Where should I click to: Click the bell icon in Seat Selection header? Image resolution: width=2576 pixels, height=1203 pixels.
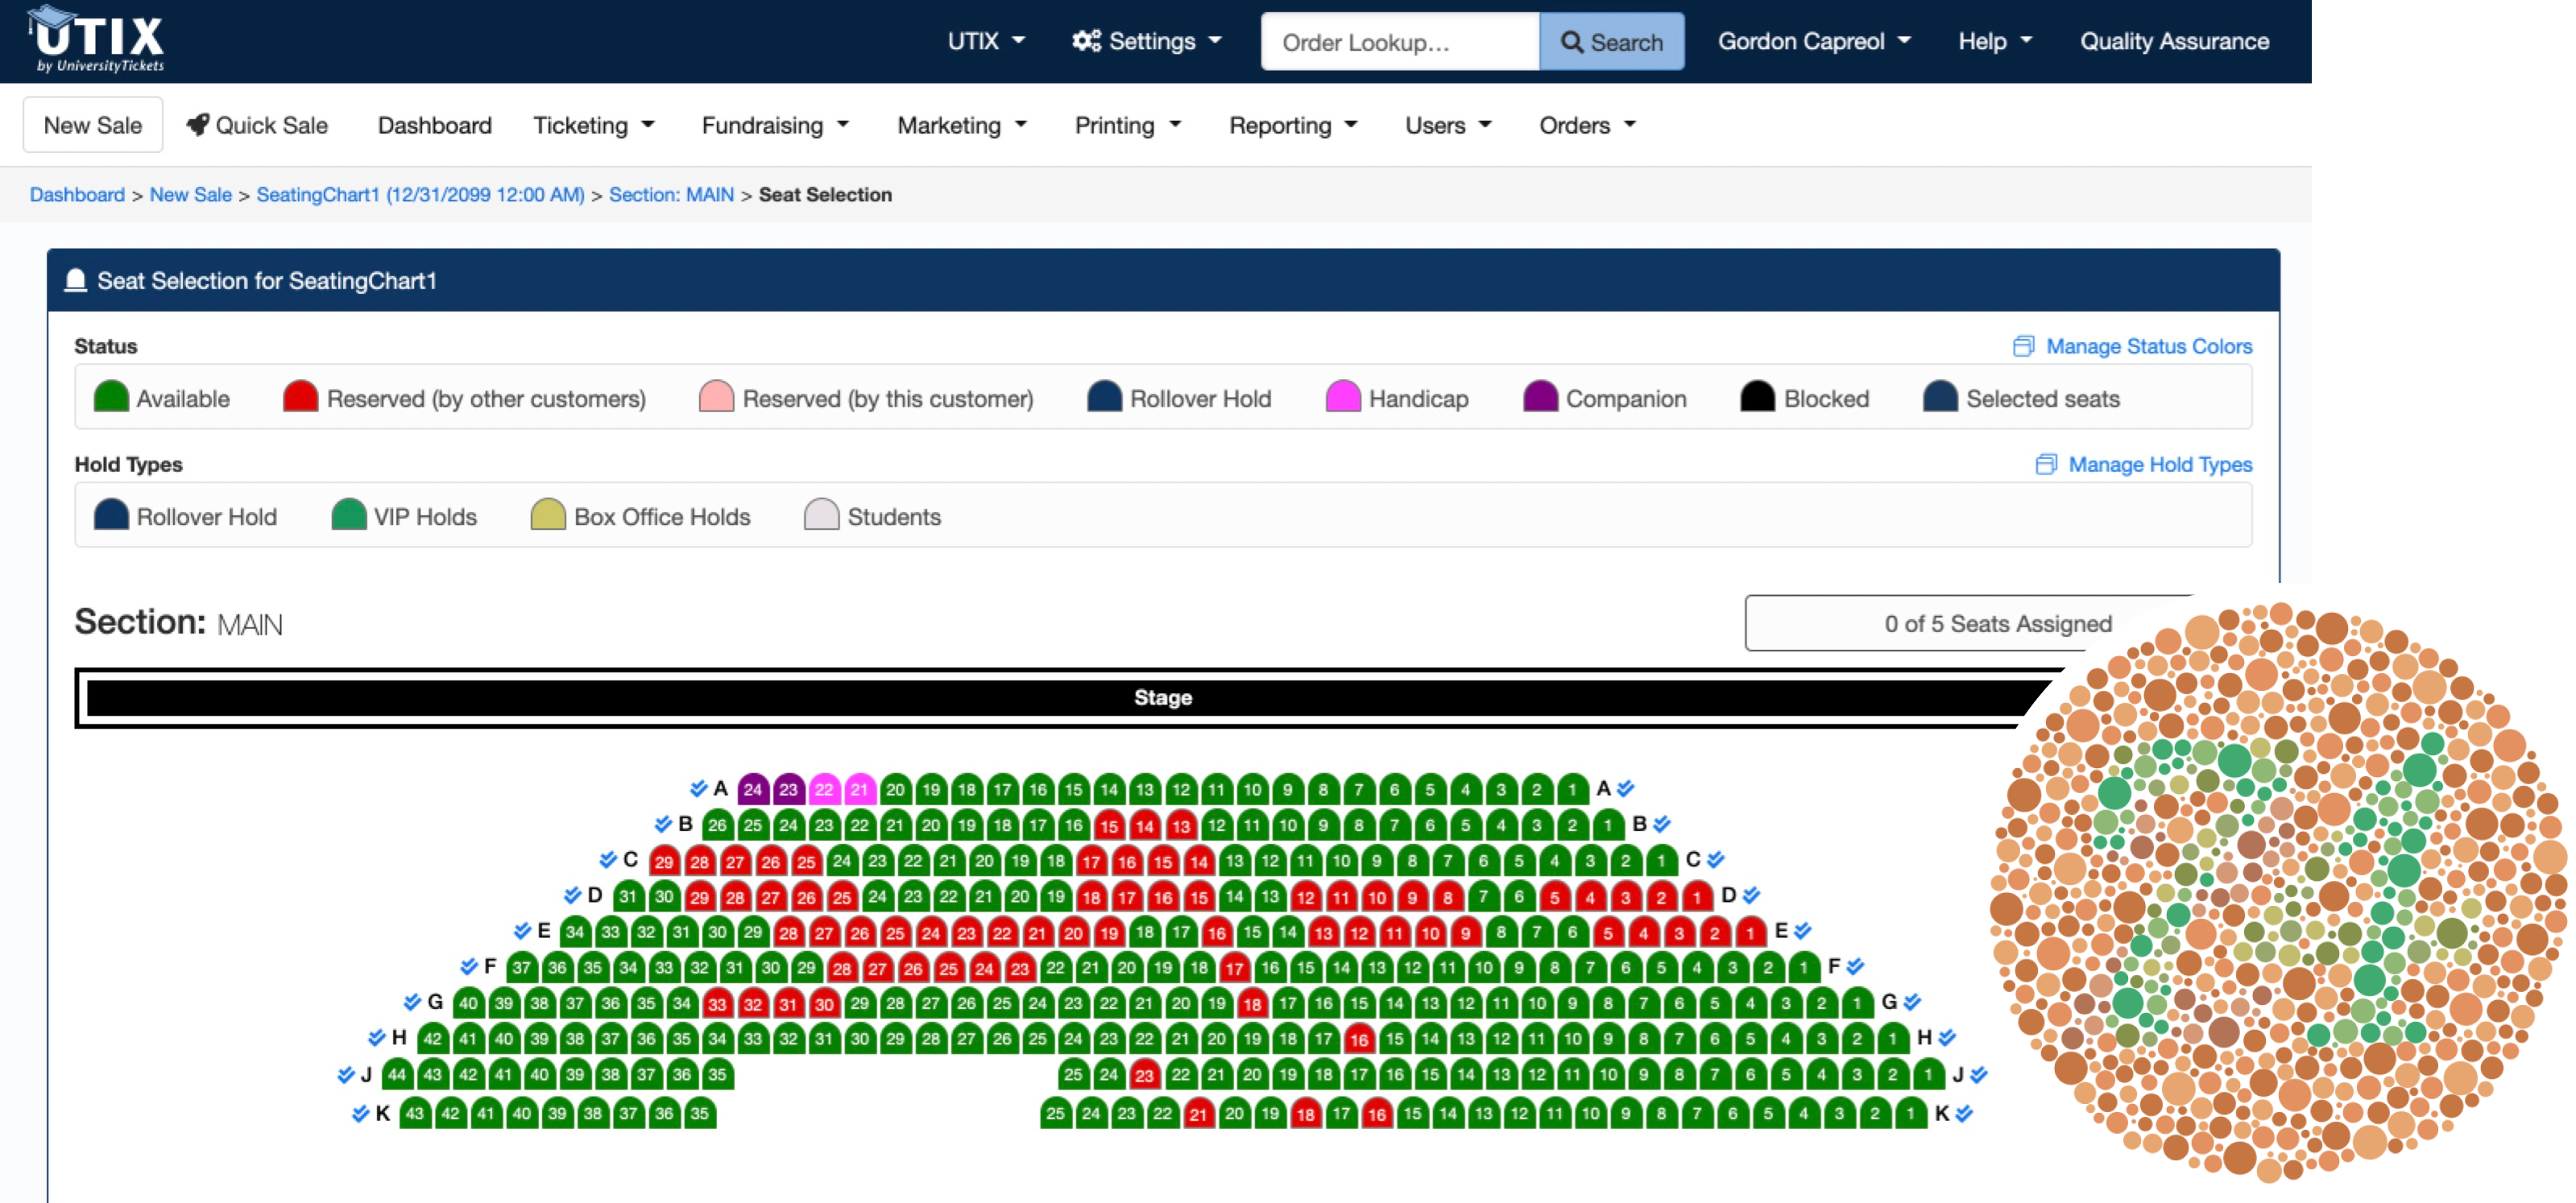[x=75, y=281]
